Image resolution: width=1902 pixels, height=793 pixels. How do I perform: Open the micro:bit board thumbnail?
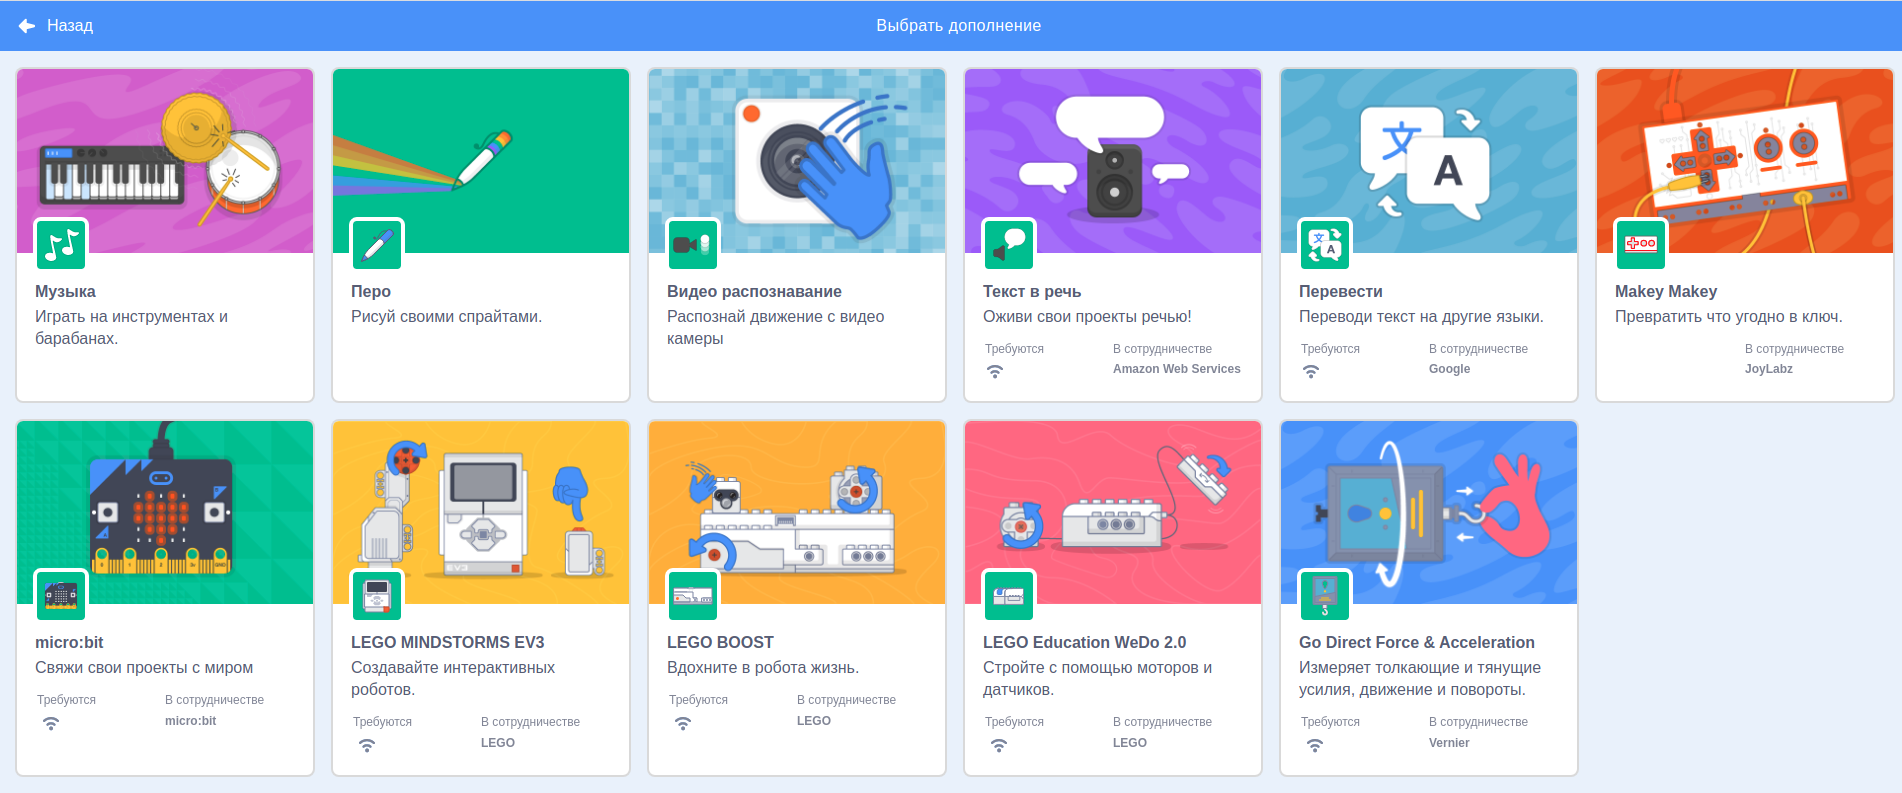(165, 512)
